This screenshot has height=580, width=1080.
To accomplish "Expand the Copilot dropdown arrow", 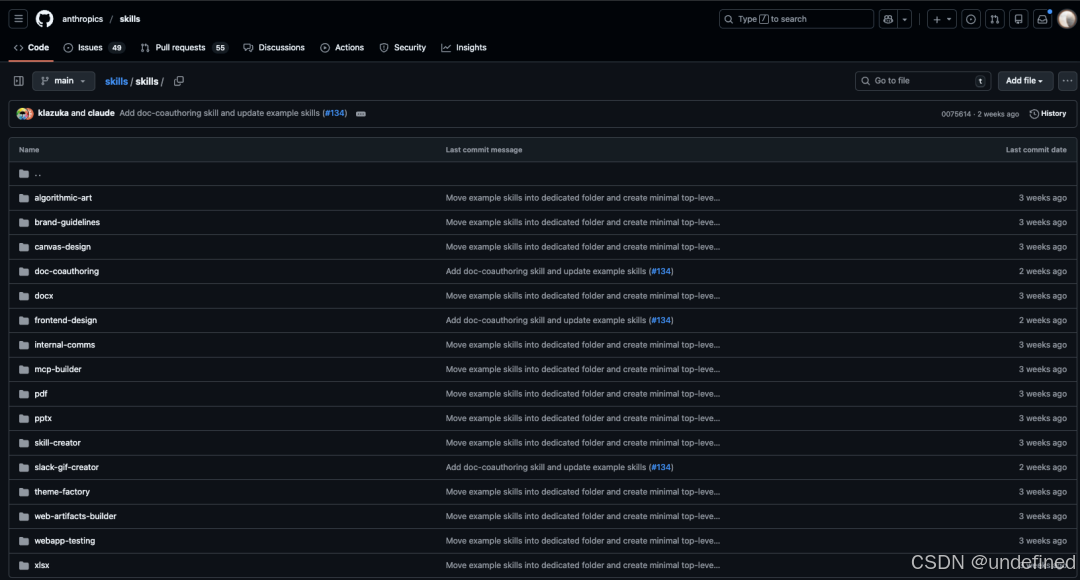I will [x=904, y=19].
